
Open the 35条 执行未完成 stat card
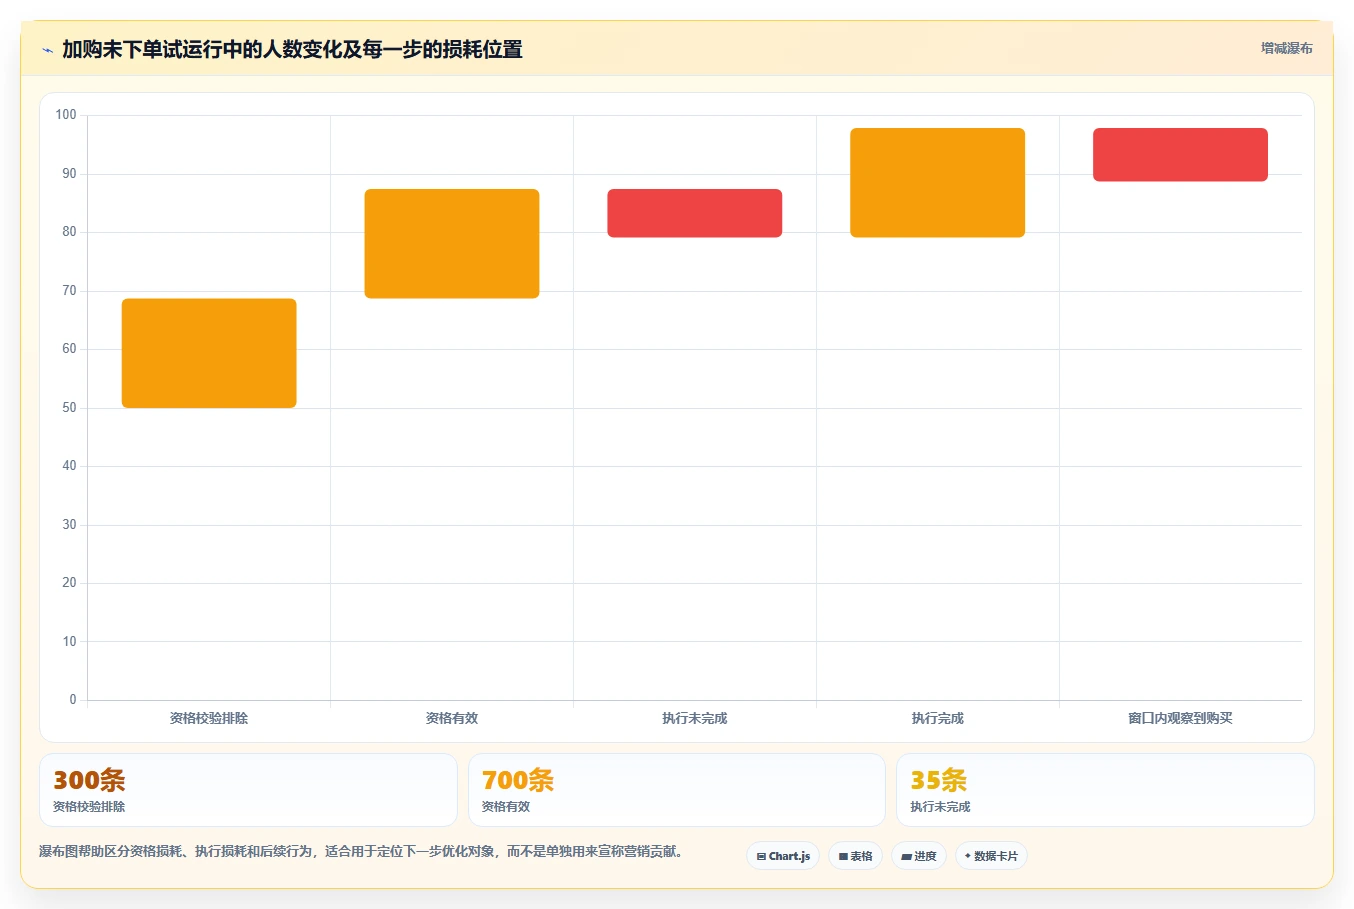click(1105, 790)
